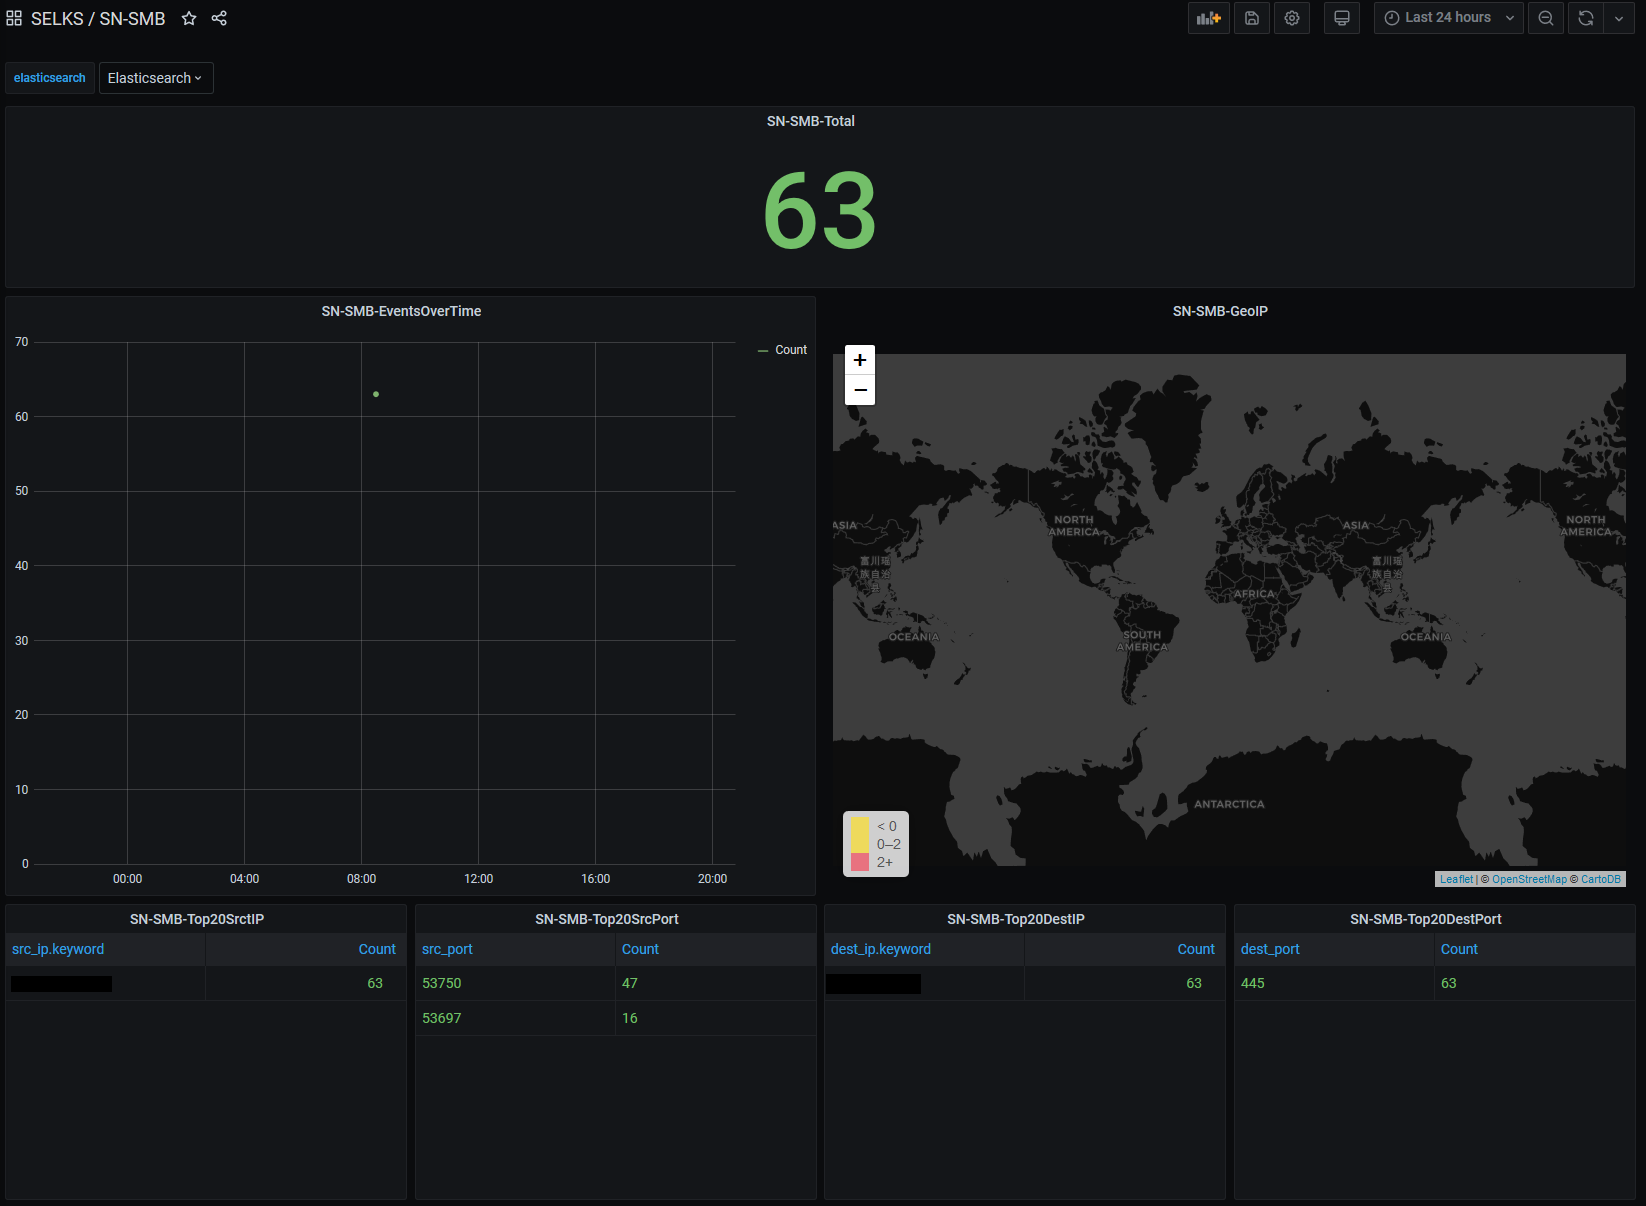Click the red 2+ legend swatch

click(x=860, y=862)
